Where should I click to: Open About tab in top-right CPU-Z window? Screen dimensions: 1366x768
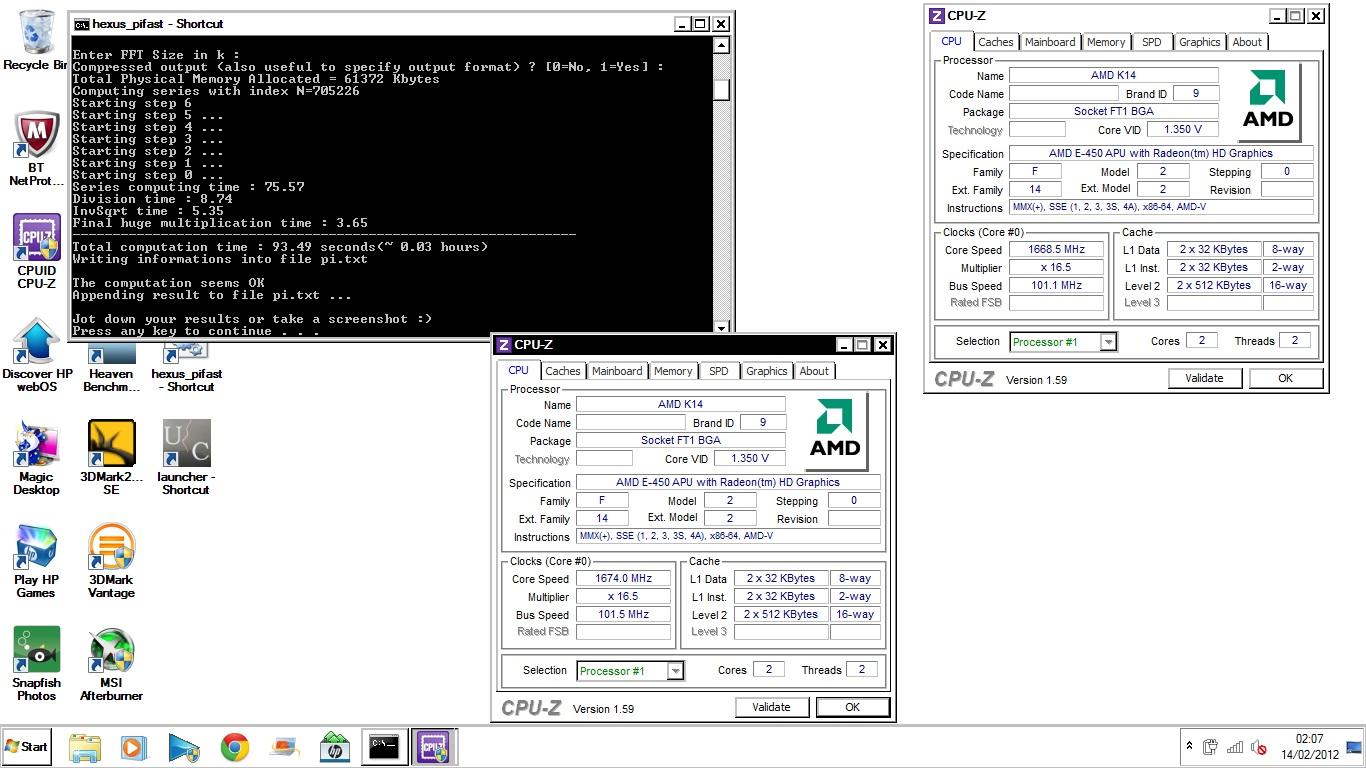pos(1247,42)
